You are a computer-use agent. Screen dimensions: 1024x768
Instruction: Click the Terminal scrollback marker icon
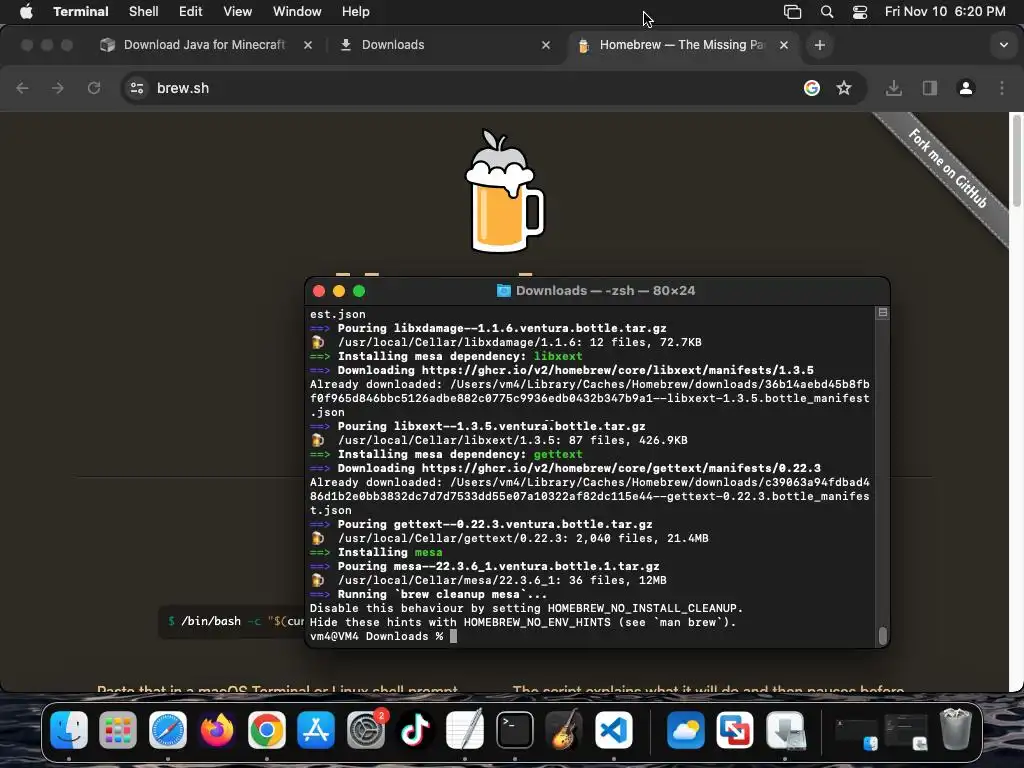coord(882,313)
